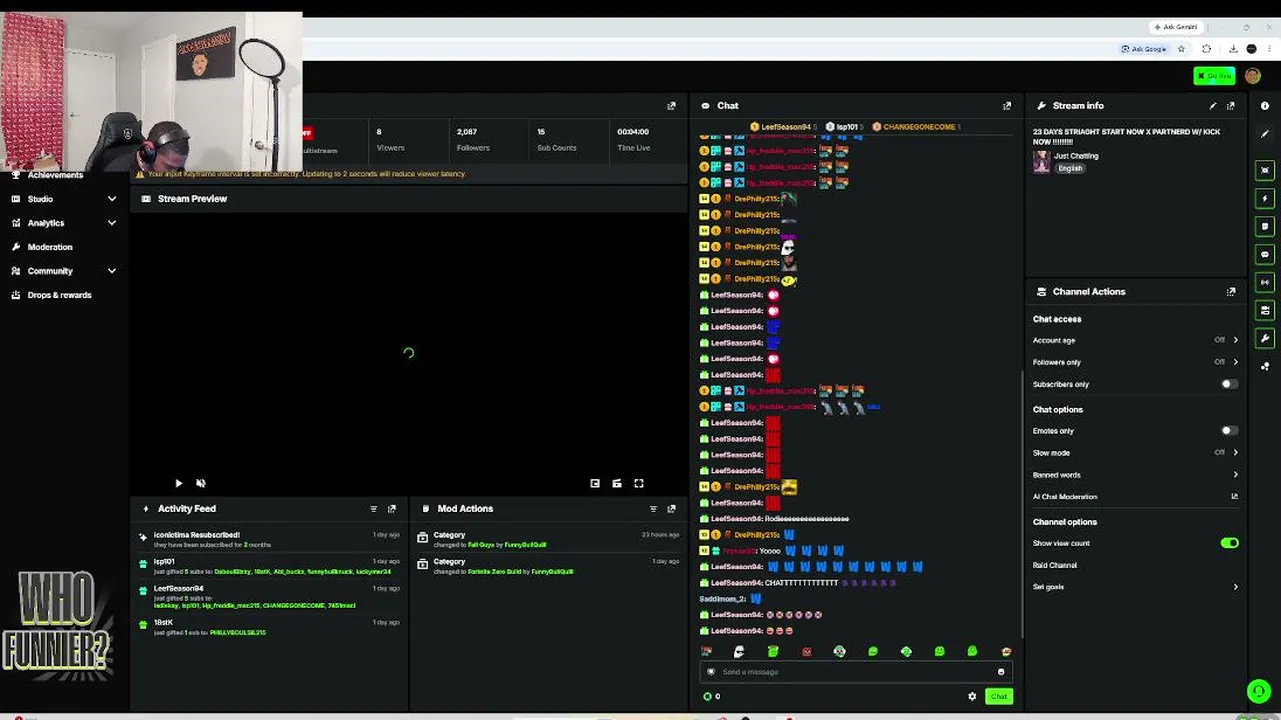
Task: Pop out the Stream info panel
Action: coord(1231,106)
